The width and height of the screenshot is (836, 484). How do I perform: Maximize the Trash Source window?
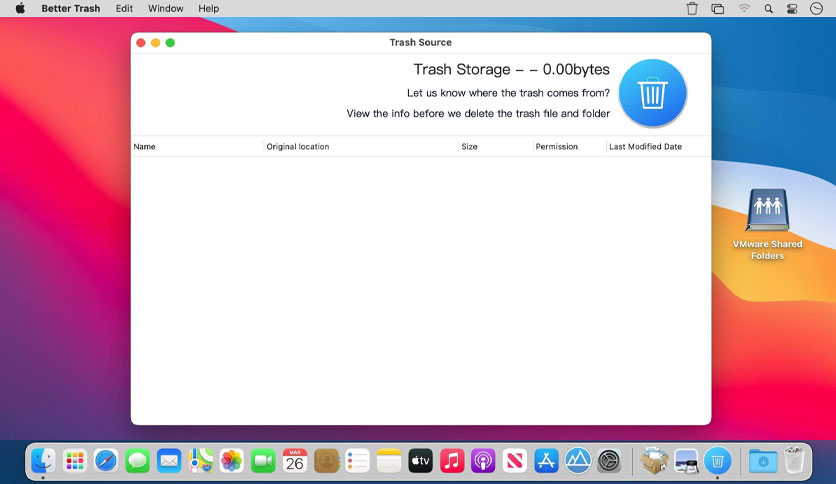170,43
